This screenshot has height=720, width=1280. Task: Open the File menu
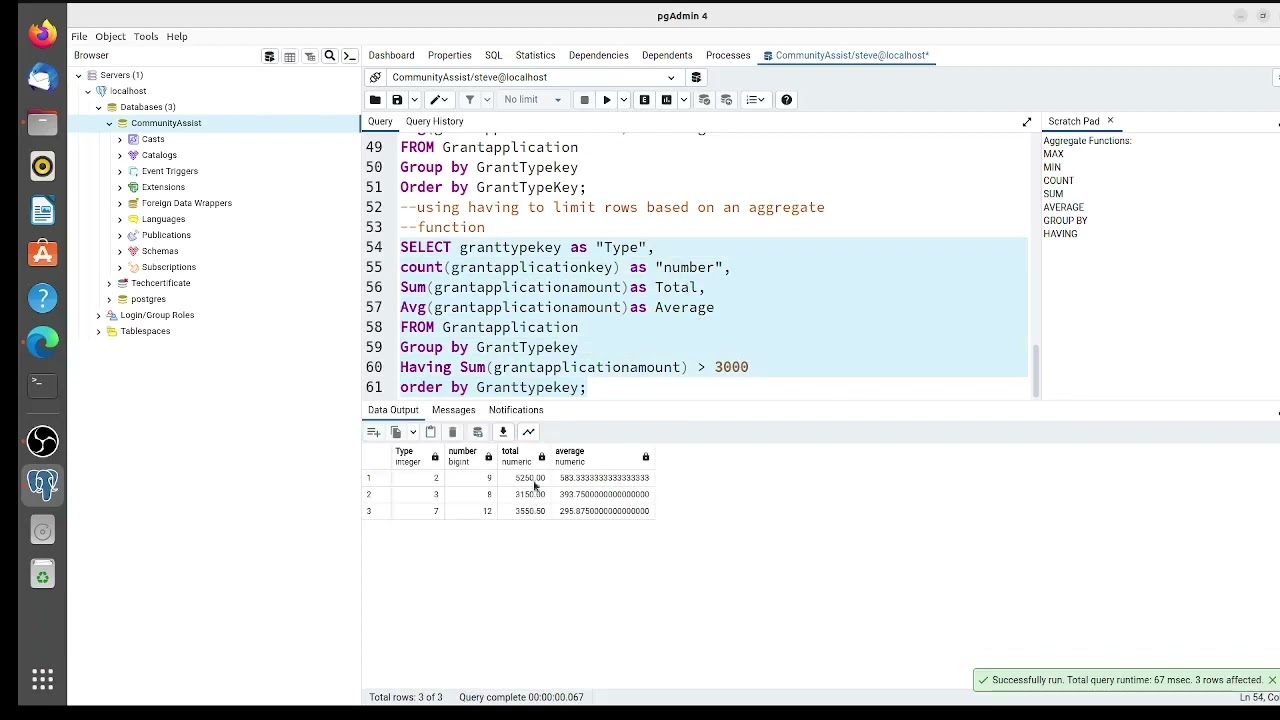[79, 36]
